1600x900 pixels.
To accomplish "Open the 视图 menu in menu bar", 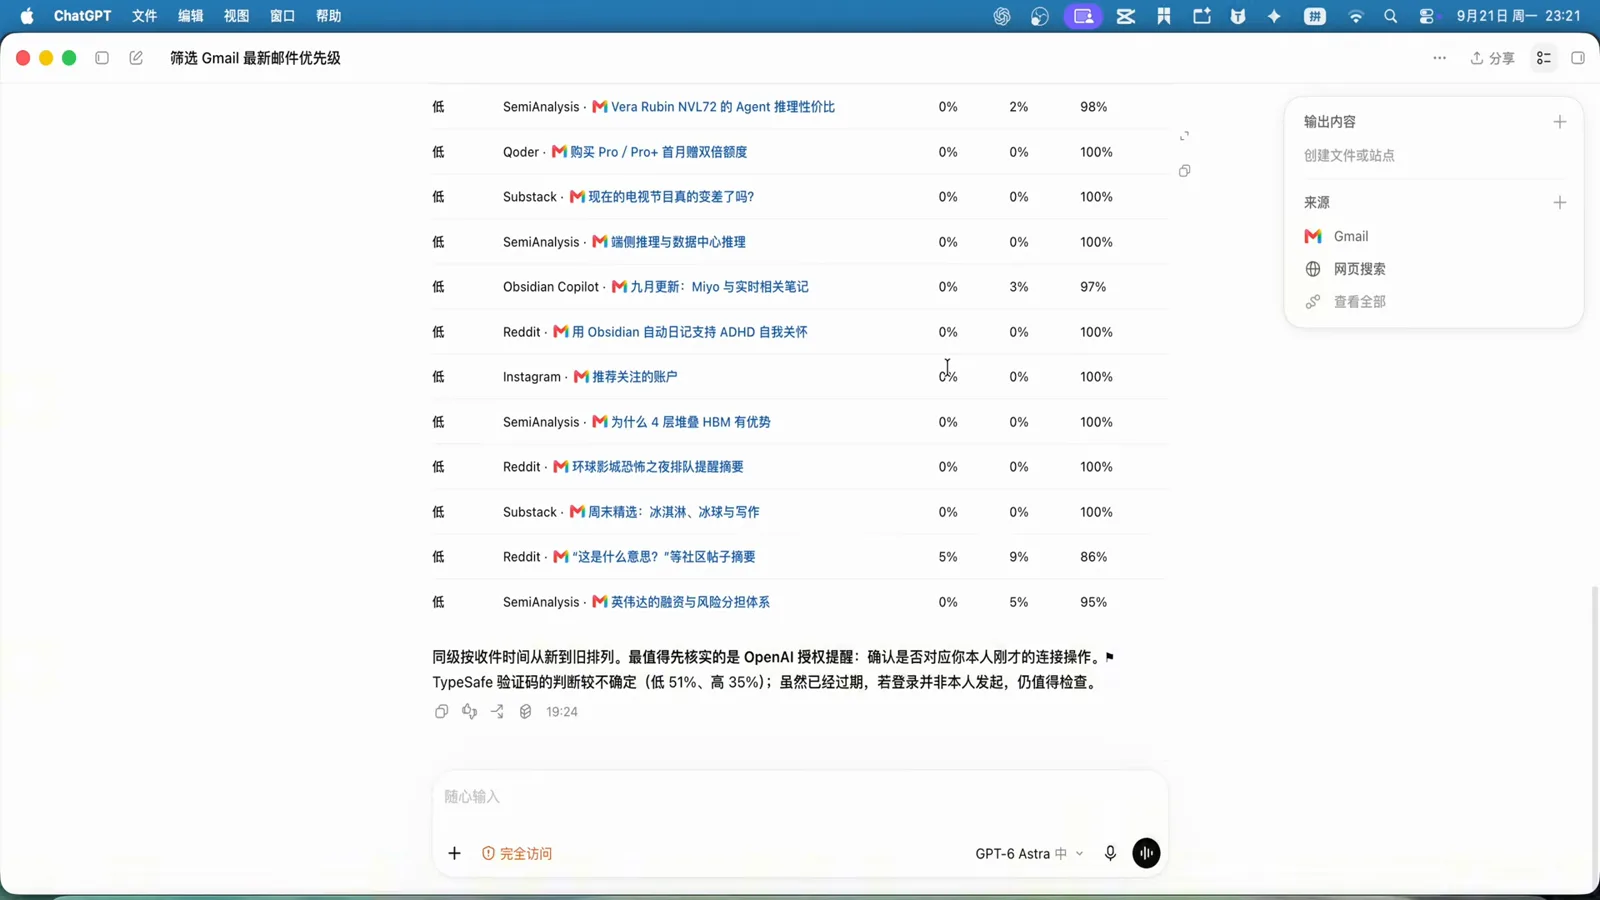I will tap(237, 16).
